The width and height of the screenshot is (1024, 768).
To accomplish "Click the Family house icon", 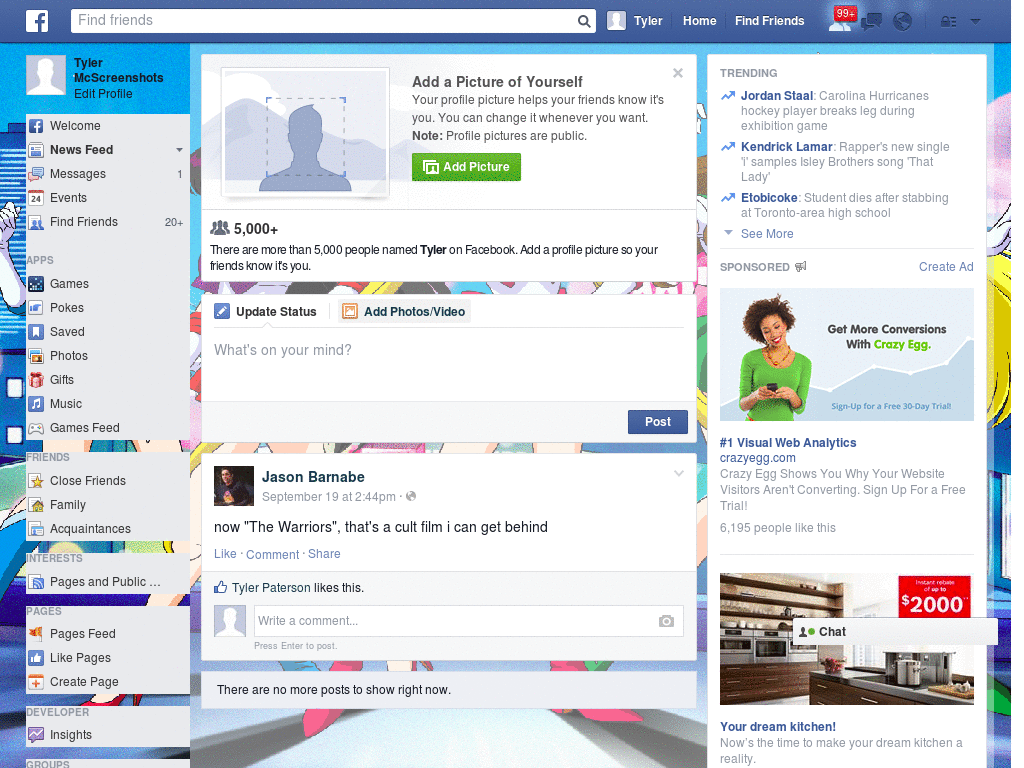I will click(x=37, y=505).
